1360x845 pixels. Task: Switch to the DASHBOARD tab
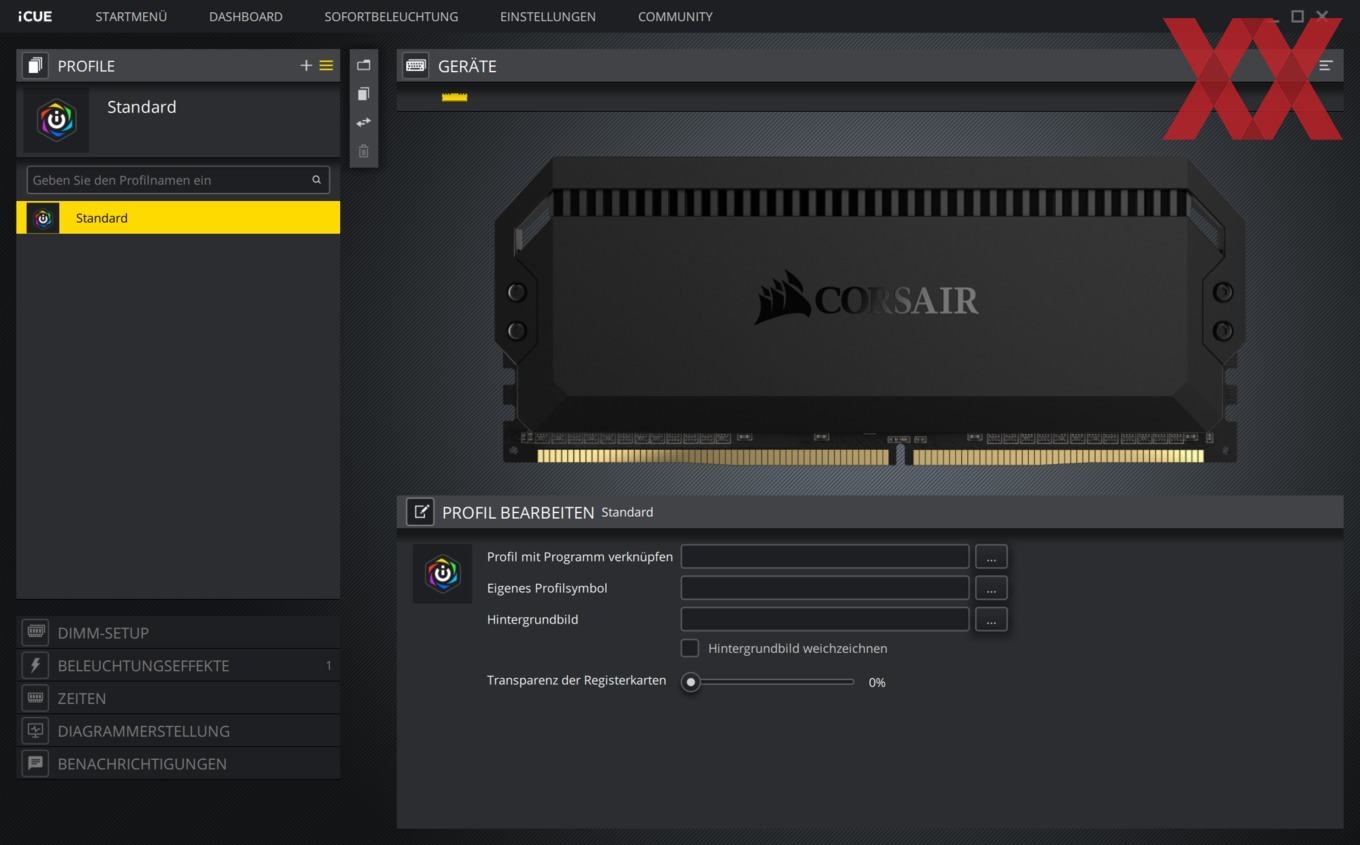coord(246,17)
